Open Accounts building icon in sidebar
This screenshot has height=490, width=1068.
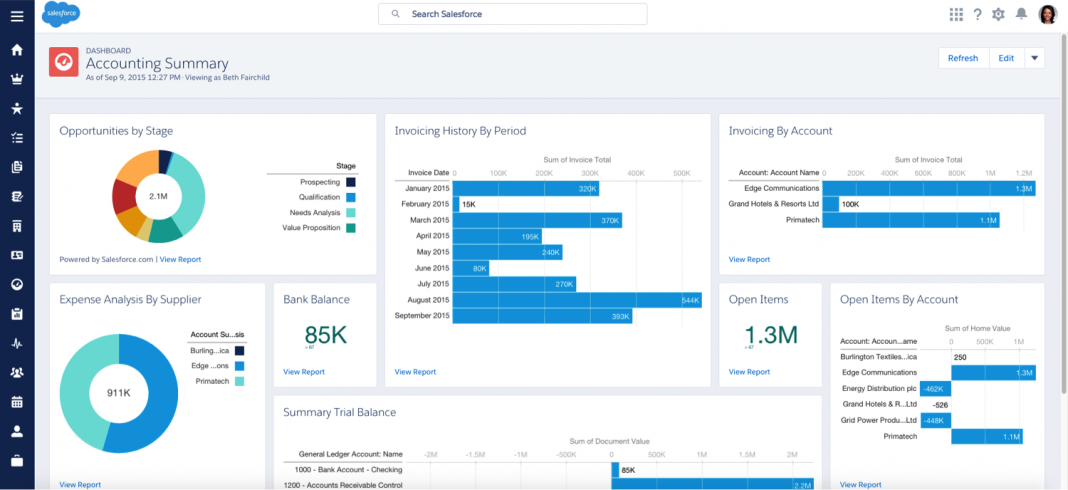[17, 226]
